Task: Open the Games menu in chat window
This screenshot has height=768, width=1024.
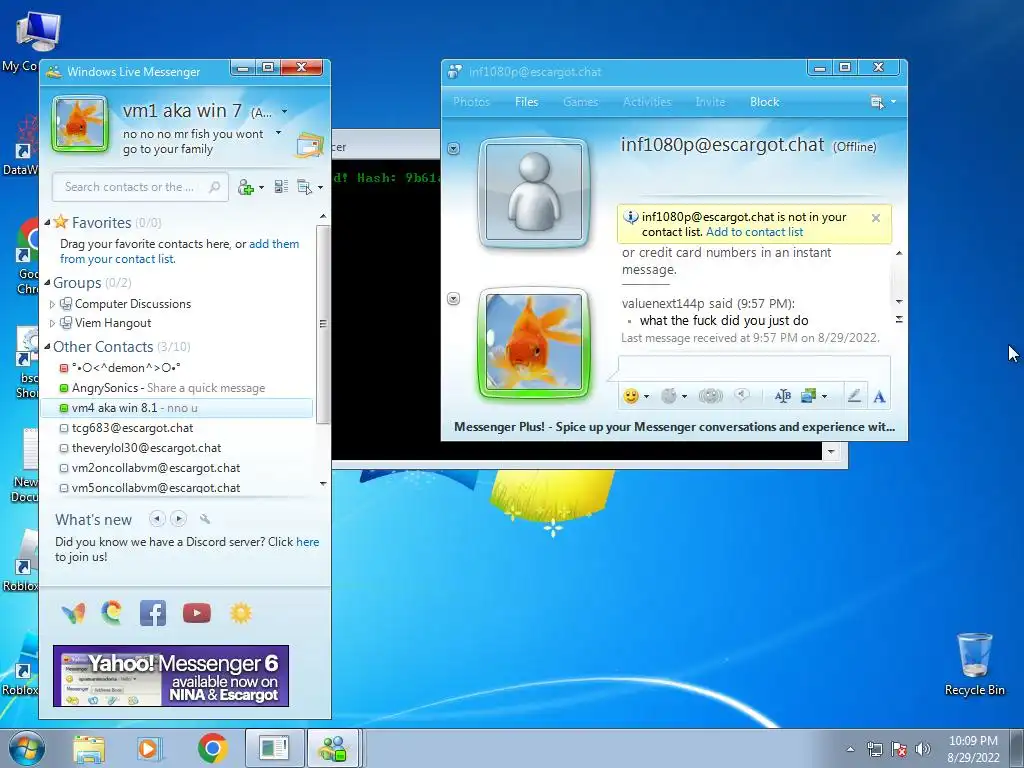Action: coord(580,102)
